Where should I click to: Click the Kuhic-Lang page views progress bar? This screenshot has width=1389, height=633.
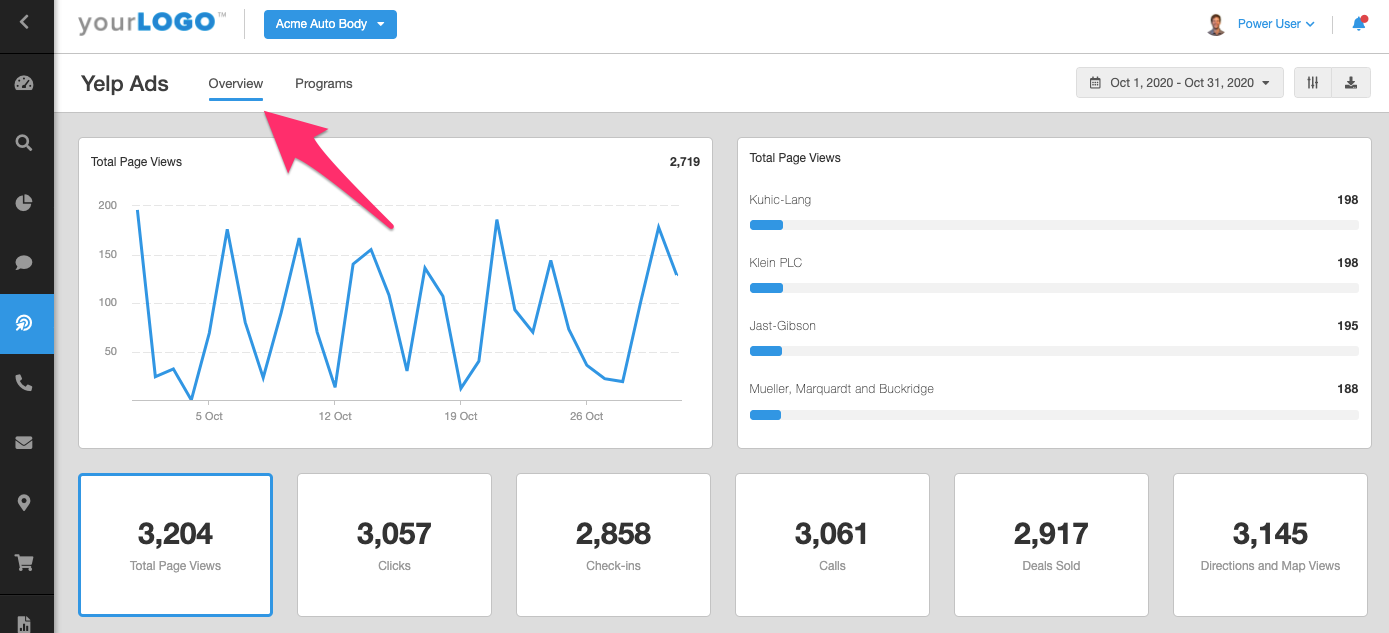coord(1053,225)
